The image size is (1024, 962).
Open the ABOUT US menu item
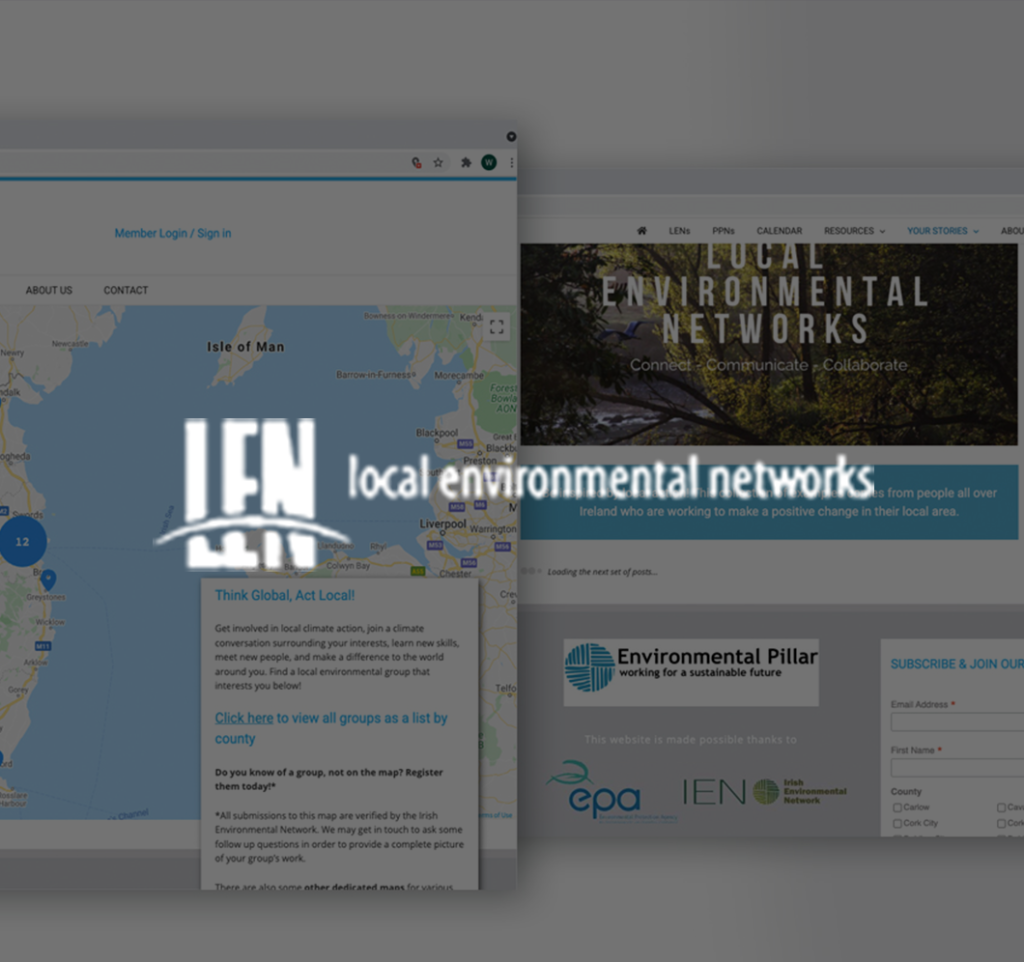49,290
